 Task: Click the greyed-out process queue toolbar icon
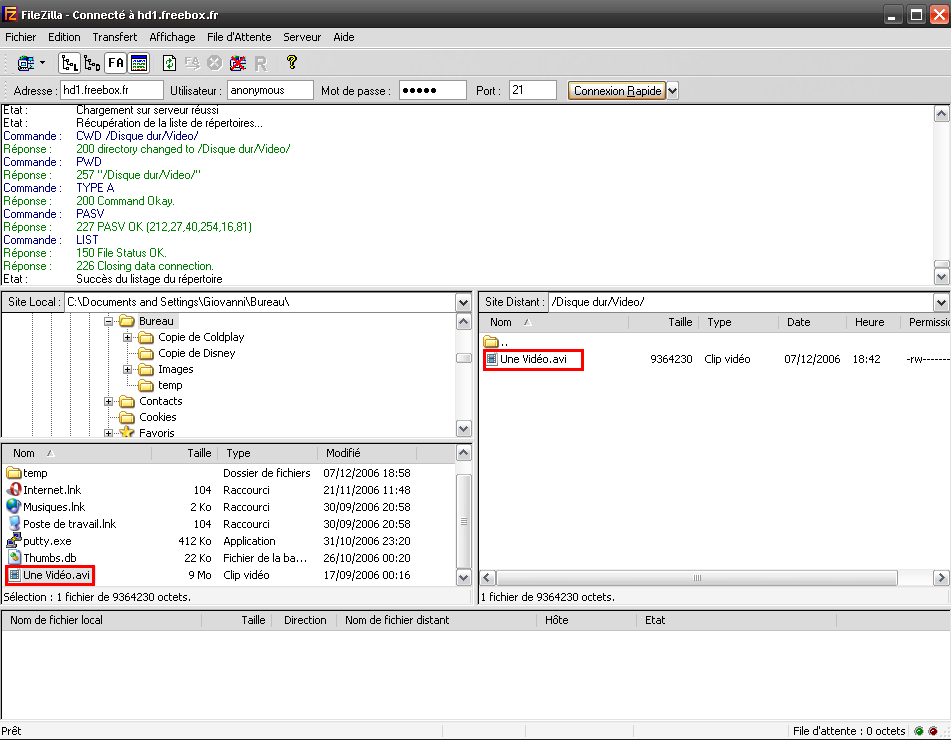point(192,62)
